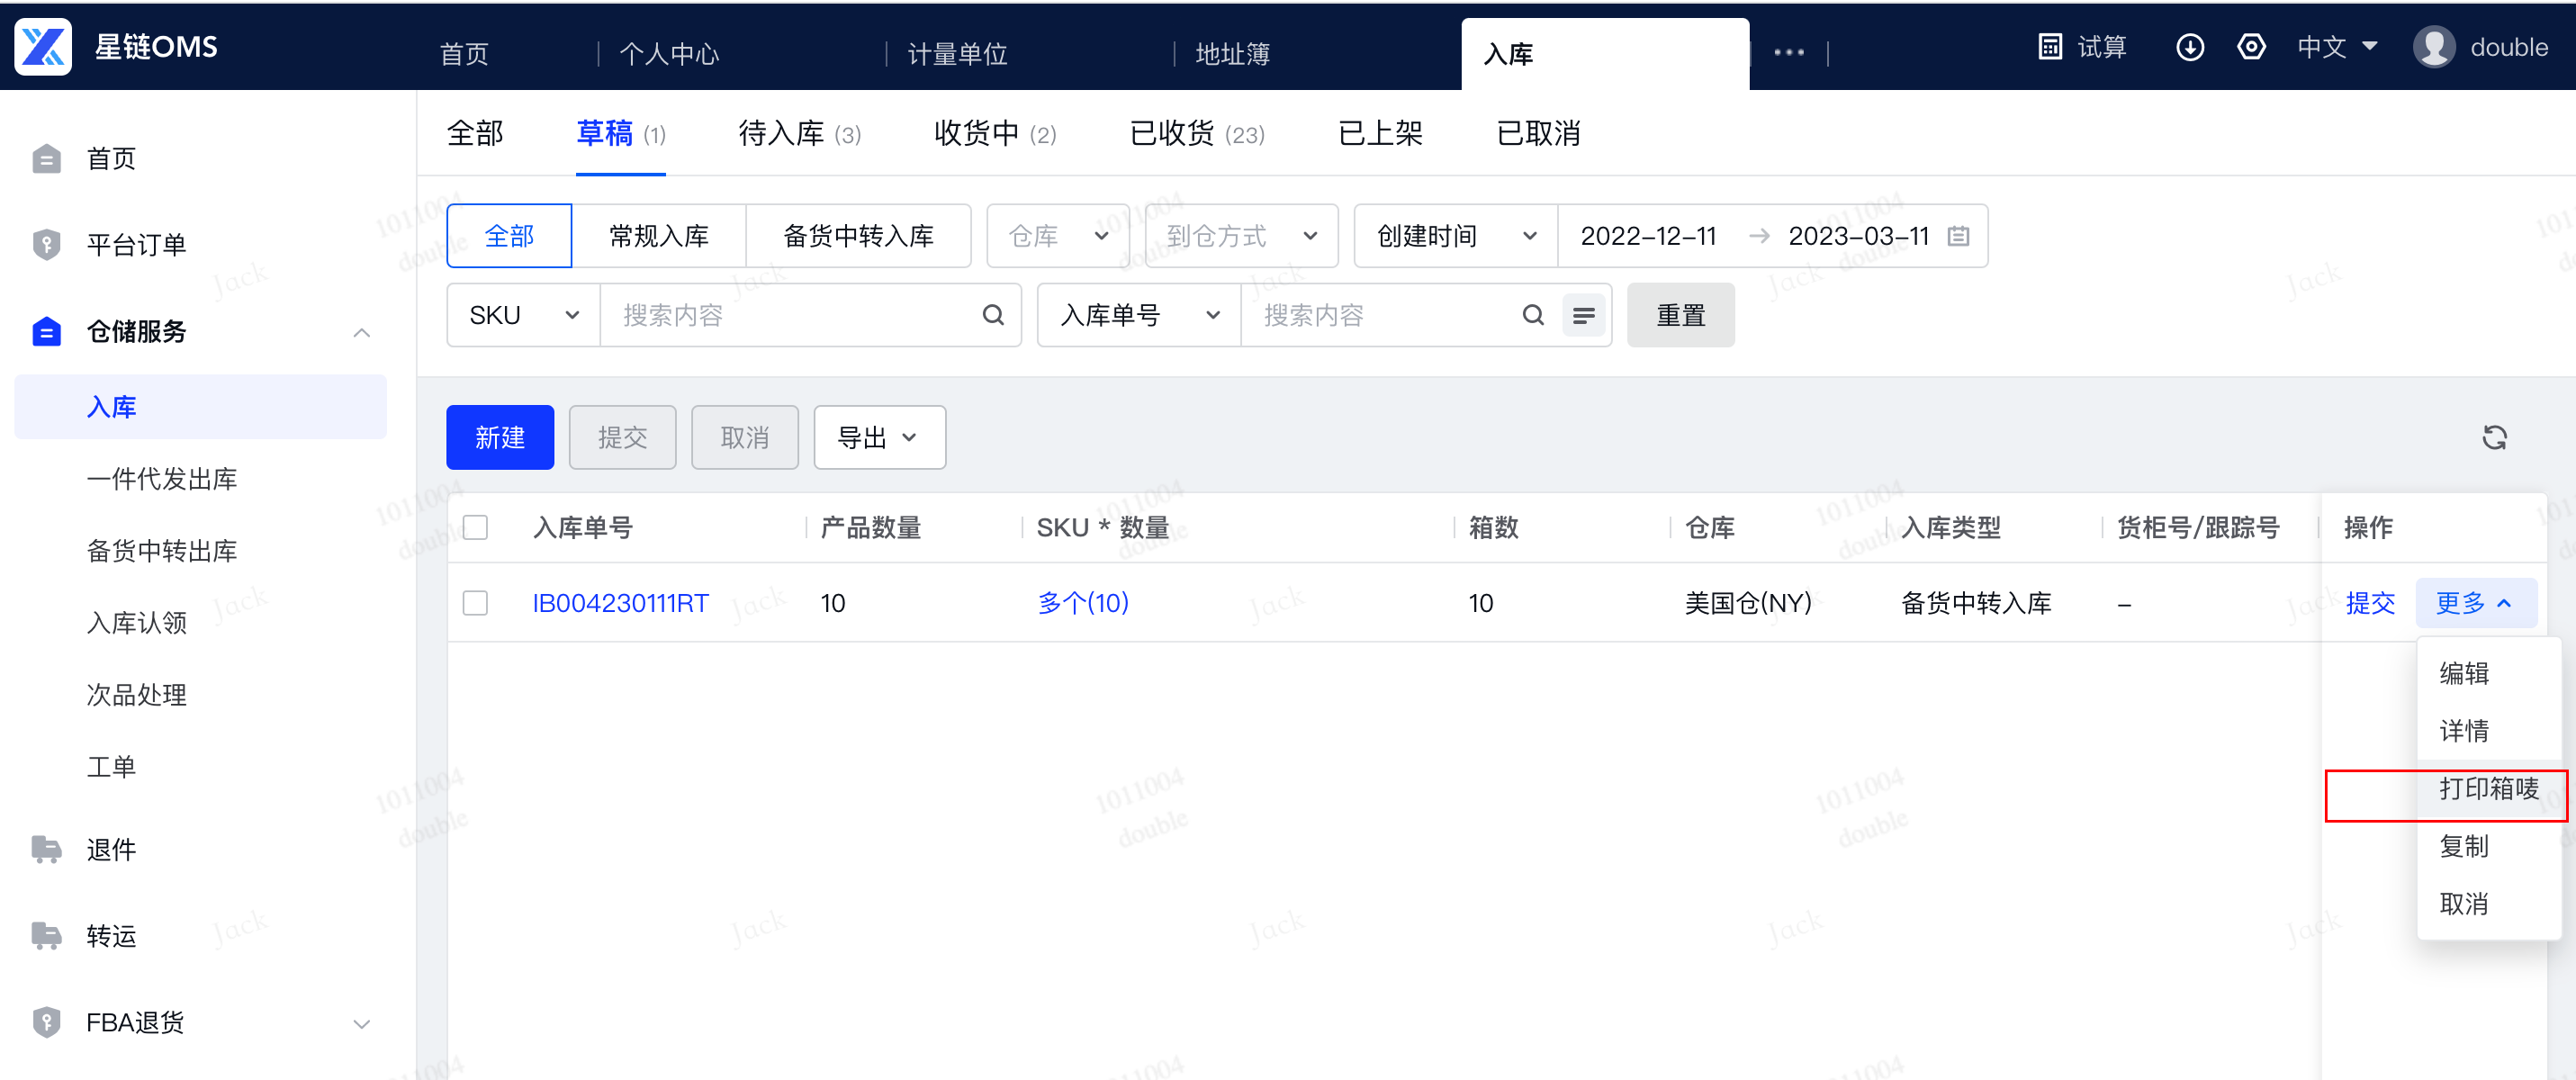This screenshot has height=1080, width=2576.
Task: Click the row's 提交 action link
Action: pyautogui.click(x=2370, y=604)
